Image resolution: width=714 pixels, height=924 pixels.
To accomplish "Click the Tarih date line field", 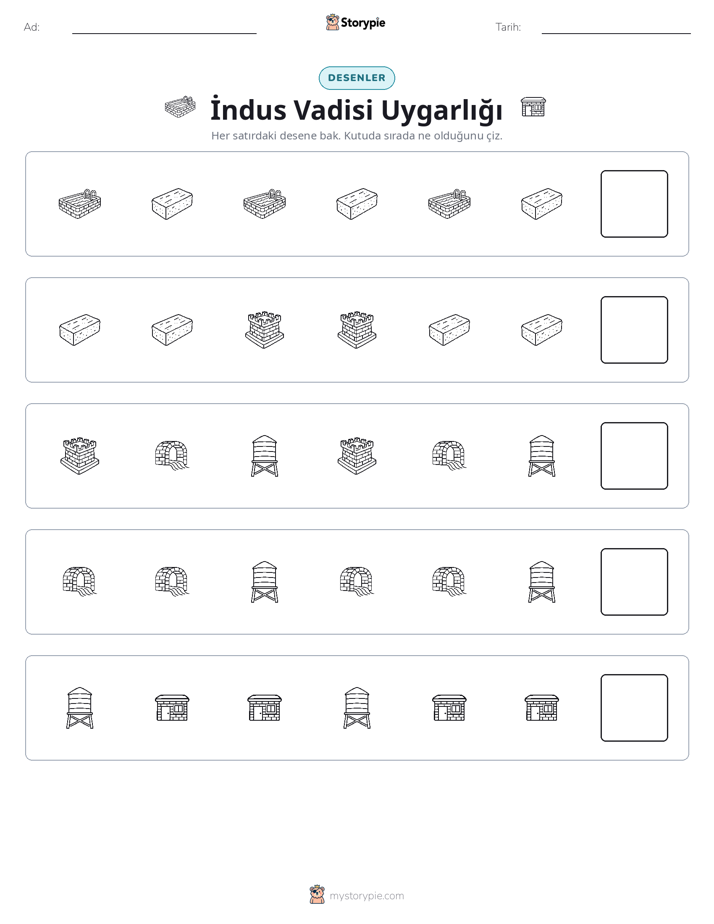I will [x=616, y=28].
